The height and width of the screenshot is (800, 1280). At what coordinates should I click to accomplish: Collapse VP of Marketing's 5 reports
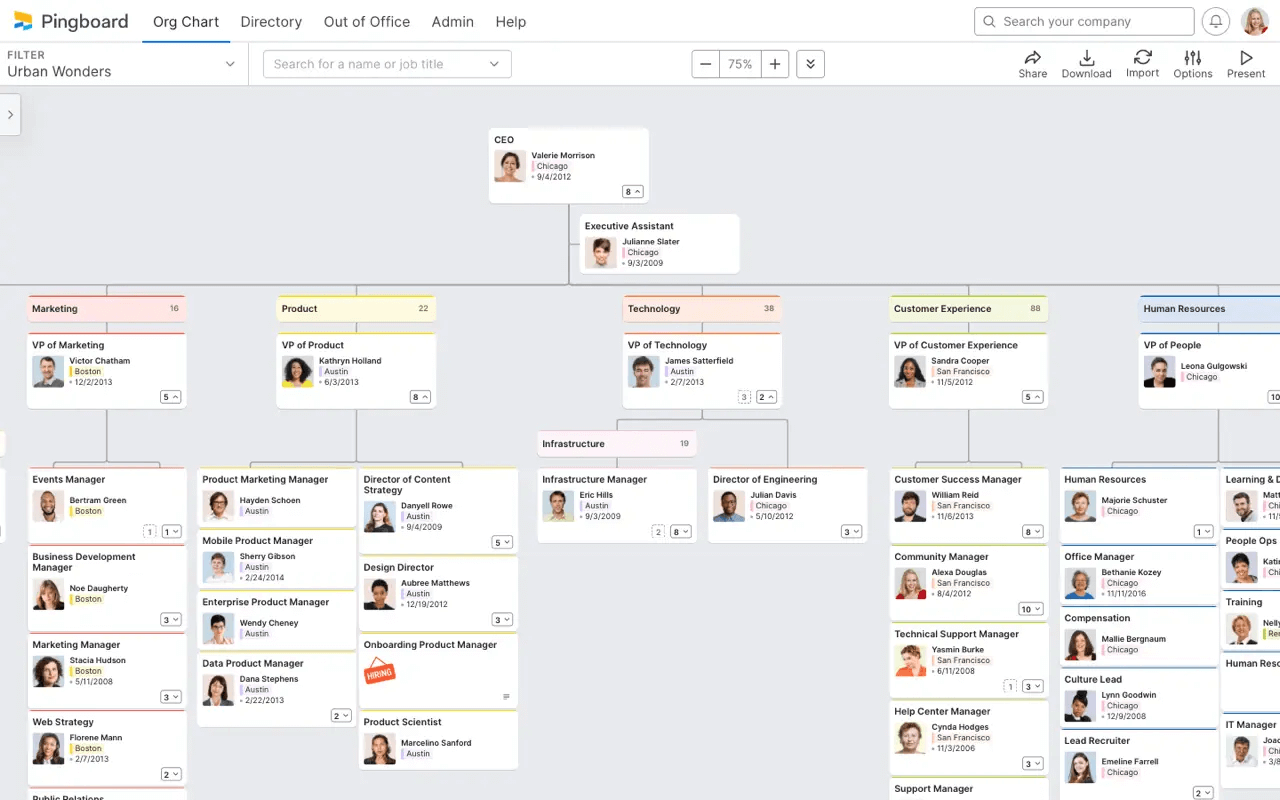click(x=171, y=397)
